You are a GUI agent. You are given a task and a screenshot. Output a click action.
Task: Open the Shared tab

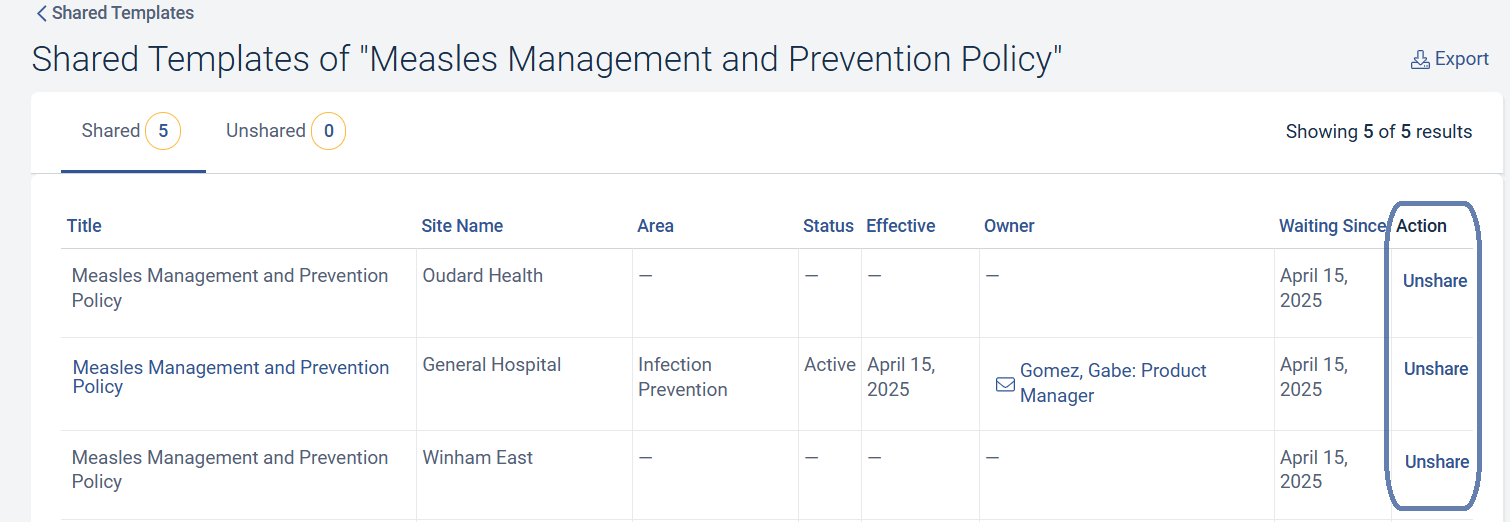point(111,131)
